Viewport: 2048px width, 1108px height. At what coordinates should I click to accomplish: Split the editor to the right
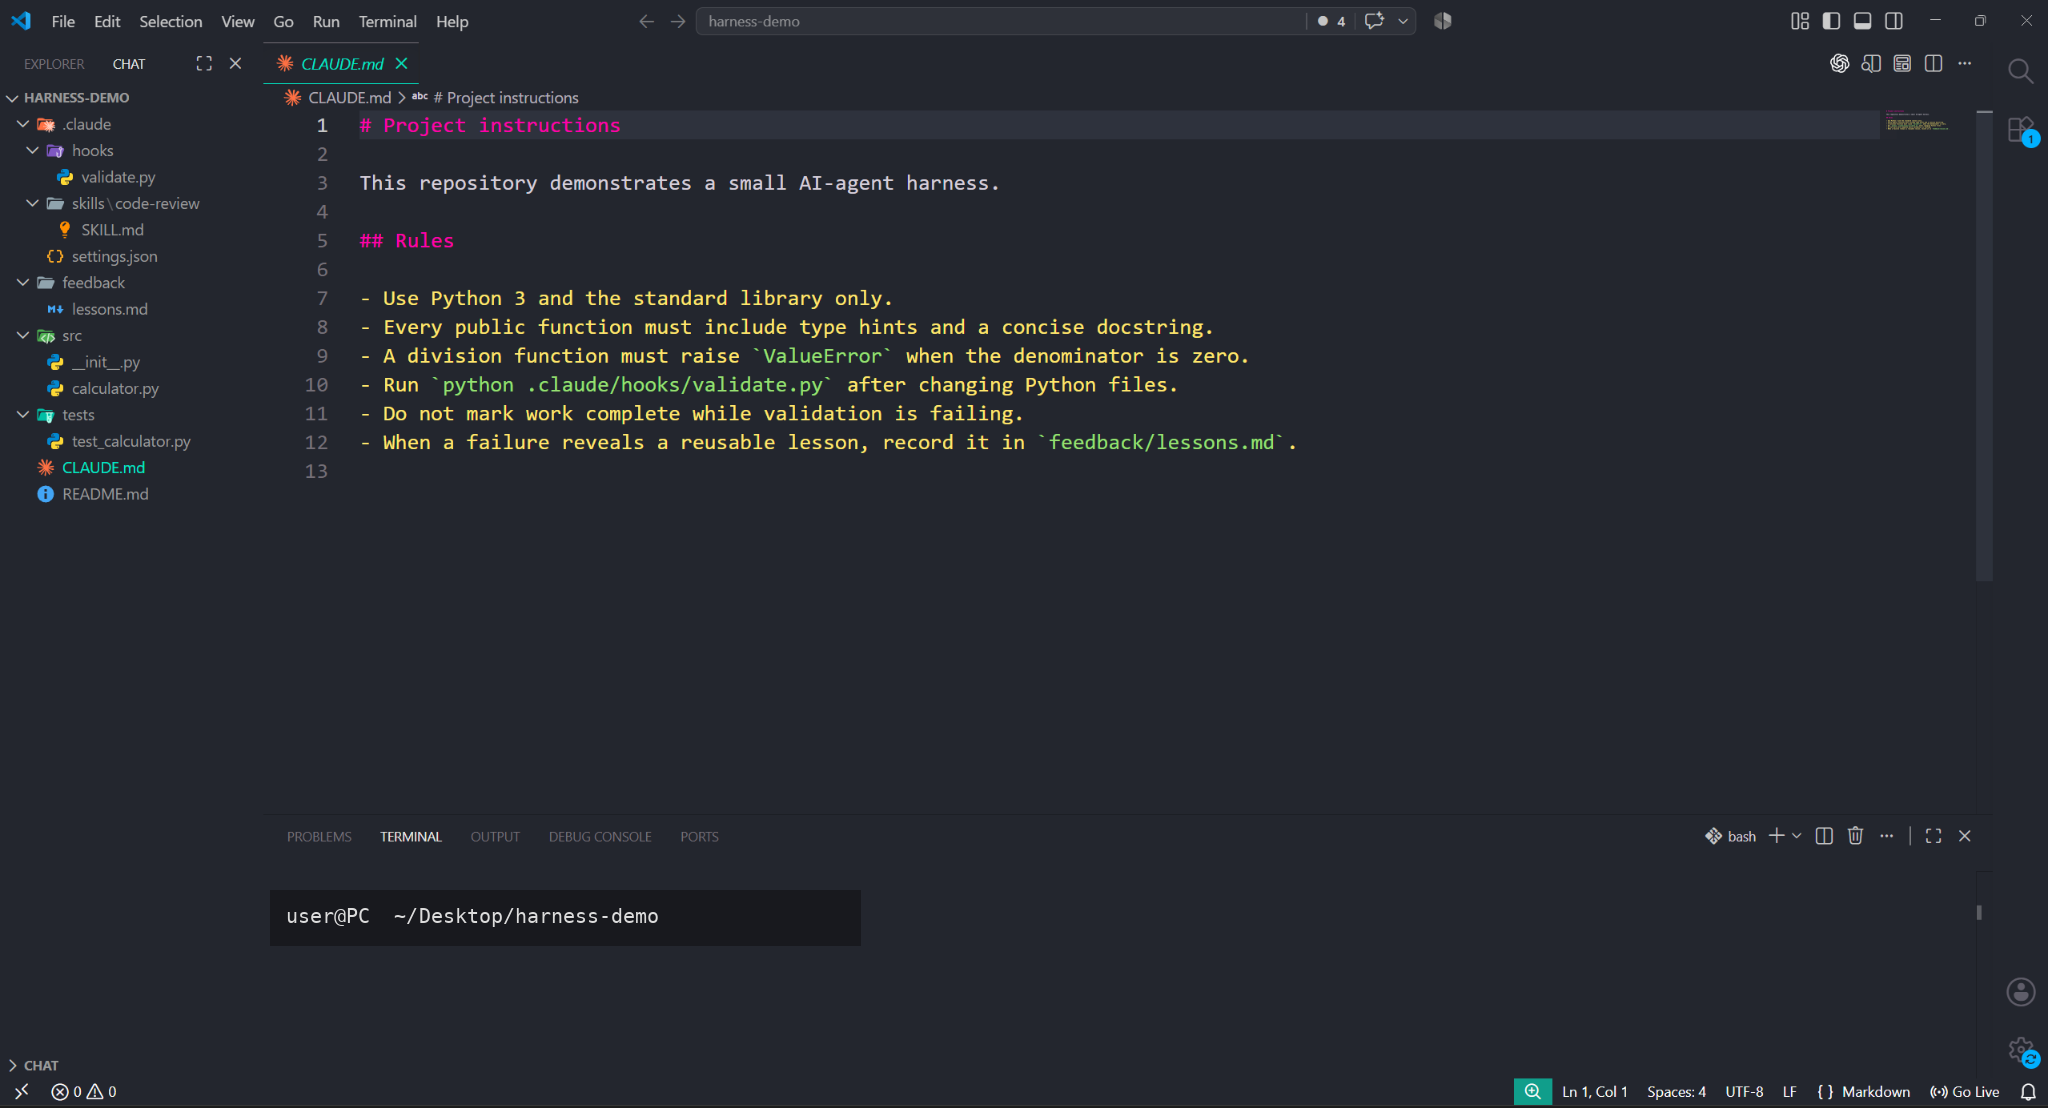[x=1933, y=64]
